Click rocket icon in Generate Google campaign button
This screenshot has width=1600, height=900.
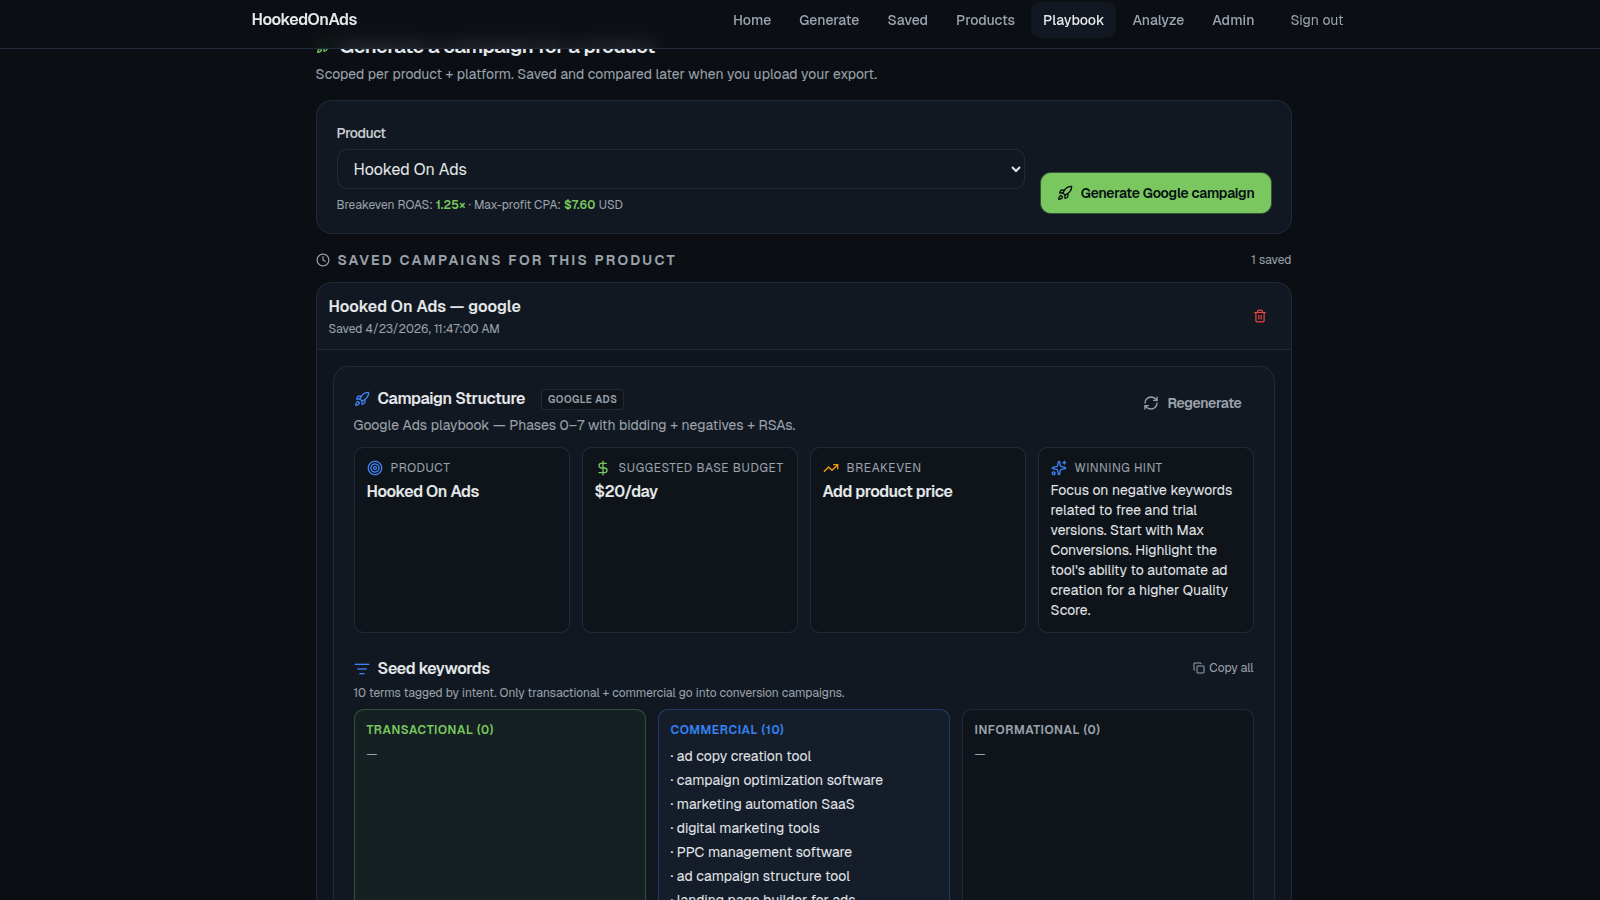tap(1065, 193)
